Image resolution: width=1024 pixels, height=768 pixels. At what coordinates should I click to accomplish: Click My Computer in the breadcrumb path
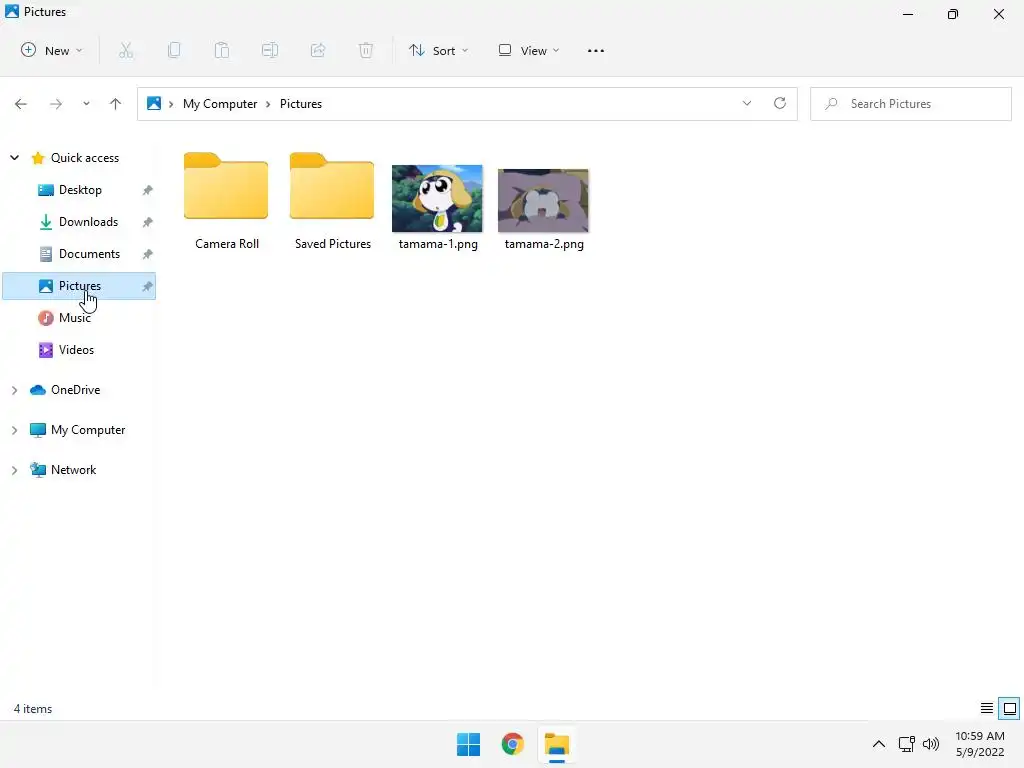coord(220,104)
